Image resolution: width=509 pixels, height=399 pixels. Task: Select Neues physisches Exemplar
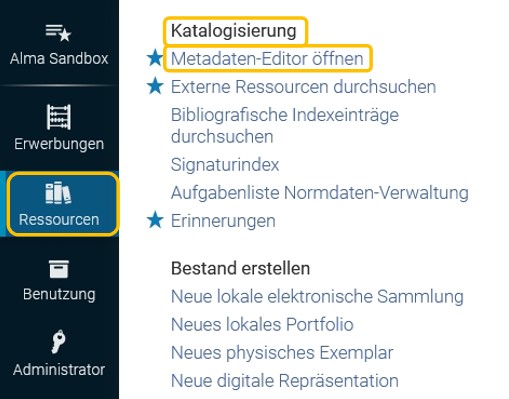pos(282,353)
